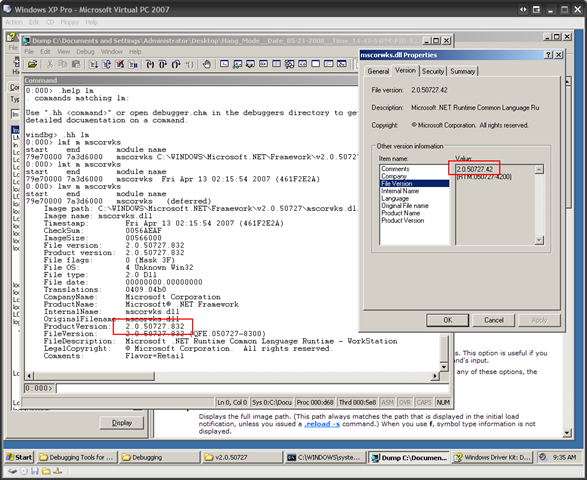The height and width of the screenshot is (480, 587).
Task: Click the Stop Debugging icon with red X
Action: tap(119, 64)
